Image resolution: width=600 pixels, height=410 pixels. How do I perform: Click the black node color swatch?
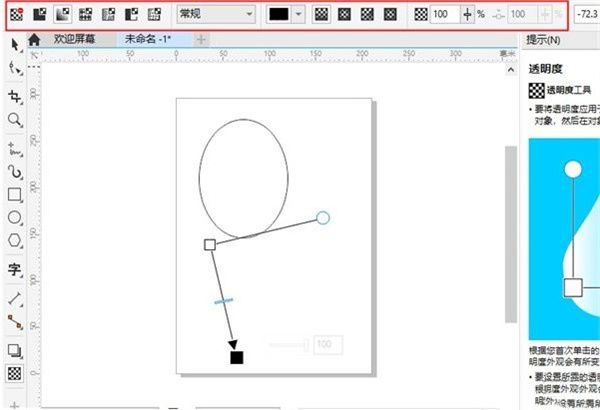click(279, 15)
